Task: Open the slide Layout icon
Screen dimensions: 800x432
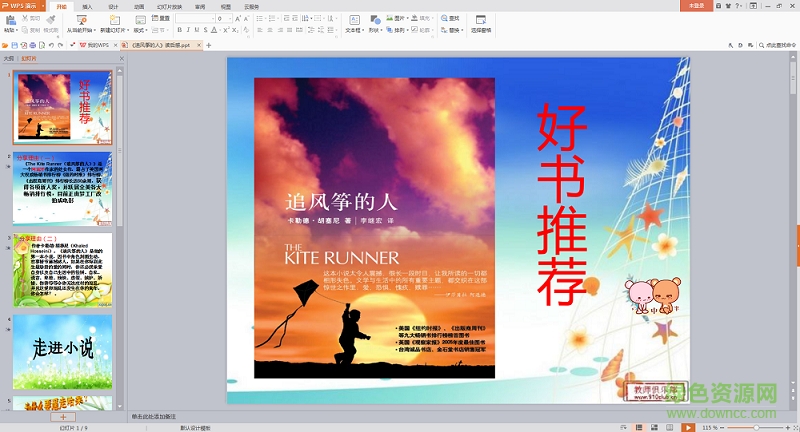Action: [140, 20]
